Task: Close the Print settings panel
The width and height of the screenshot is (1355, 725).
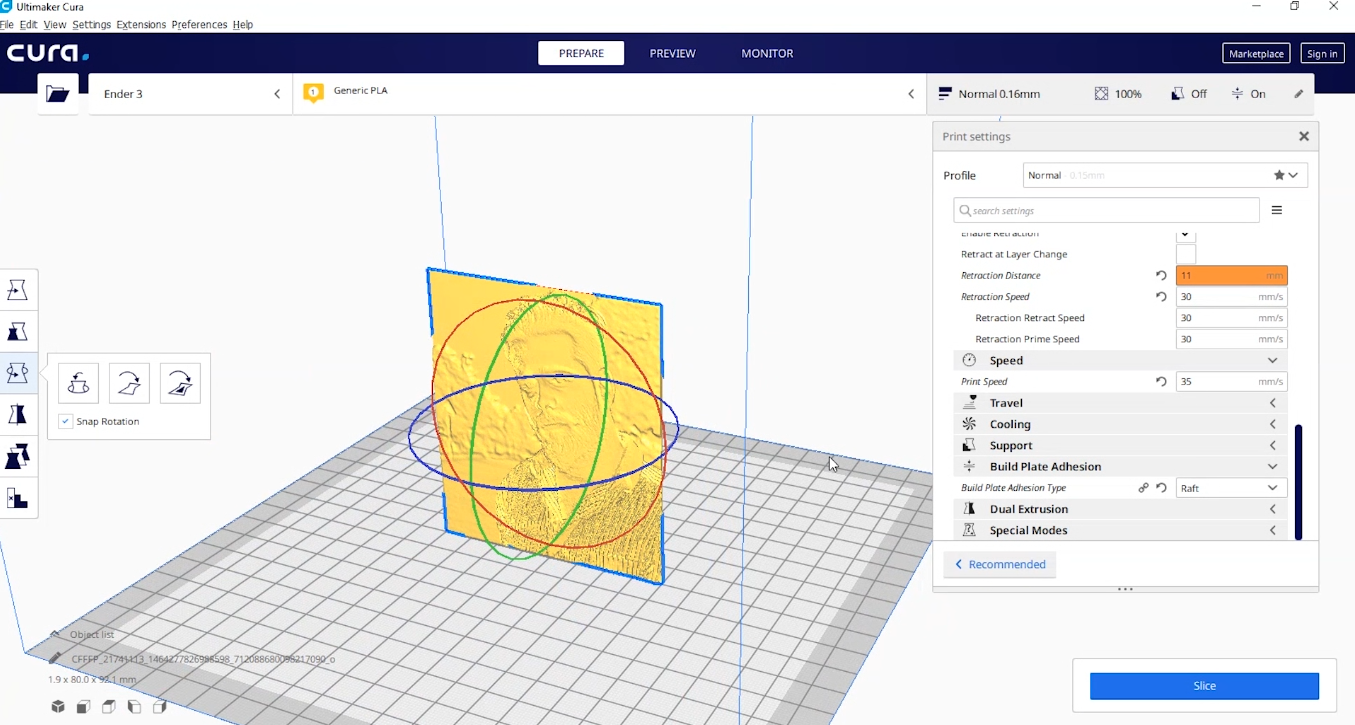Action: pyautogui.click(x=1303, y=136)
